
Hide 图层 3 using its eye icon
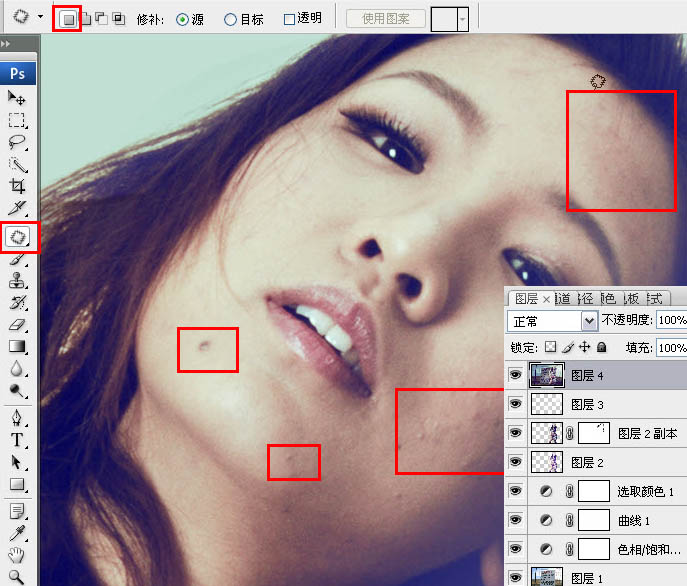[516, 404]
